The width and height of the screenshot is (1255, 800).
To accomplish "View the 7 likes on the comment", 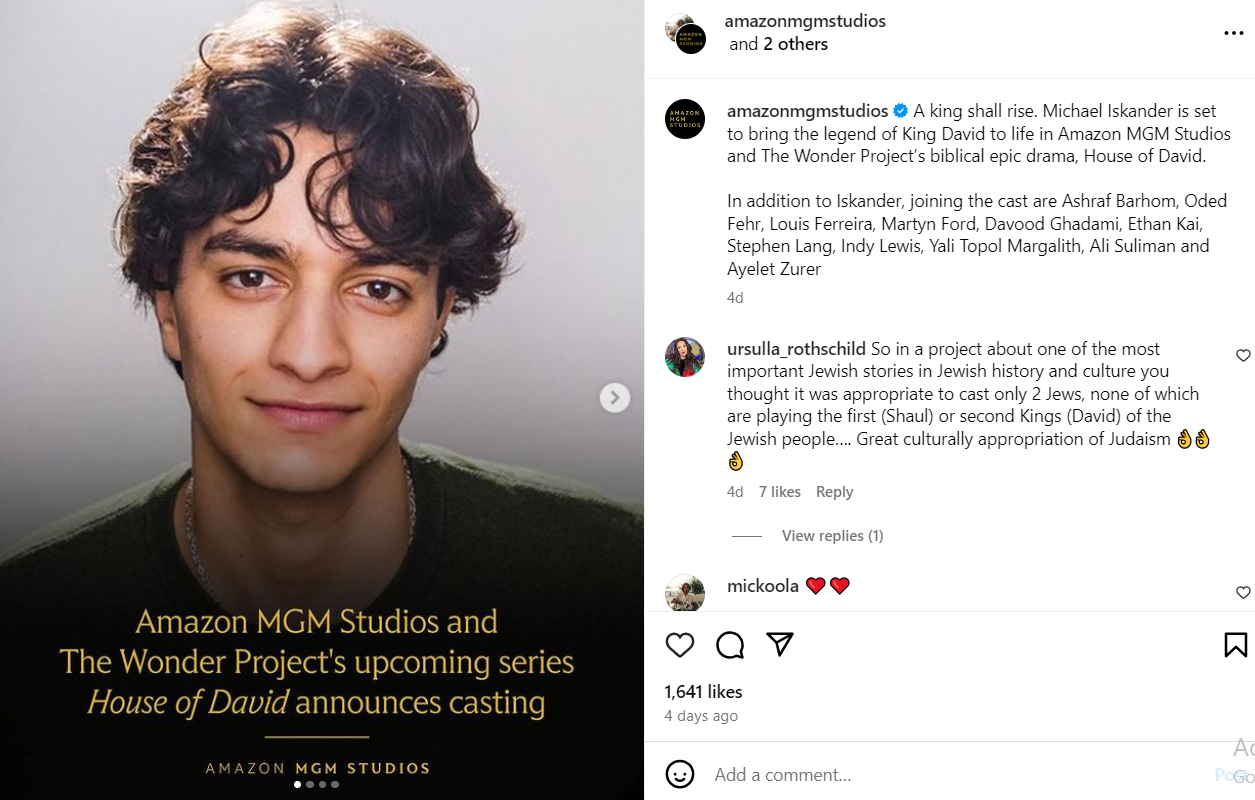I will tap(779, 492).
